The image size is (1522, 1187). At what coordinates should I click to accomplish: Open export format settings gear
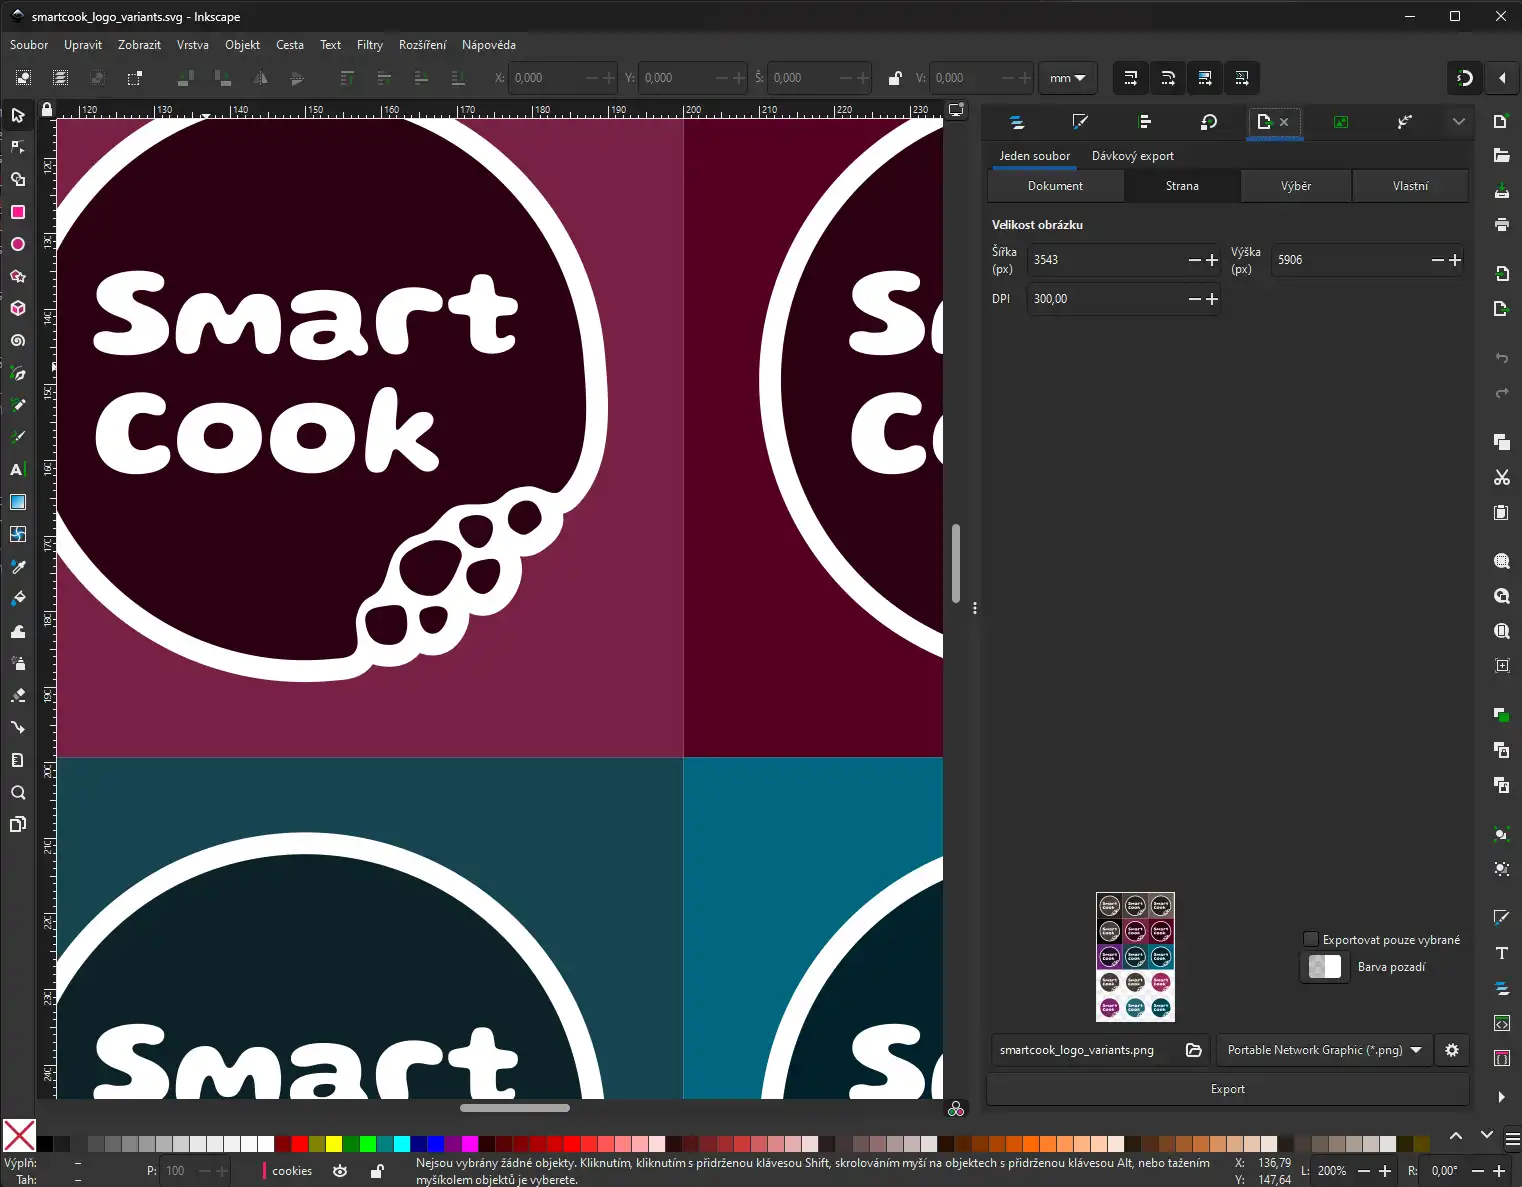[1452, 1050]
